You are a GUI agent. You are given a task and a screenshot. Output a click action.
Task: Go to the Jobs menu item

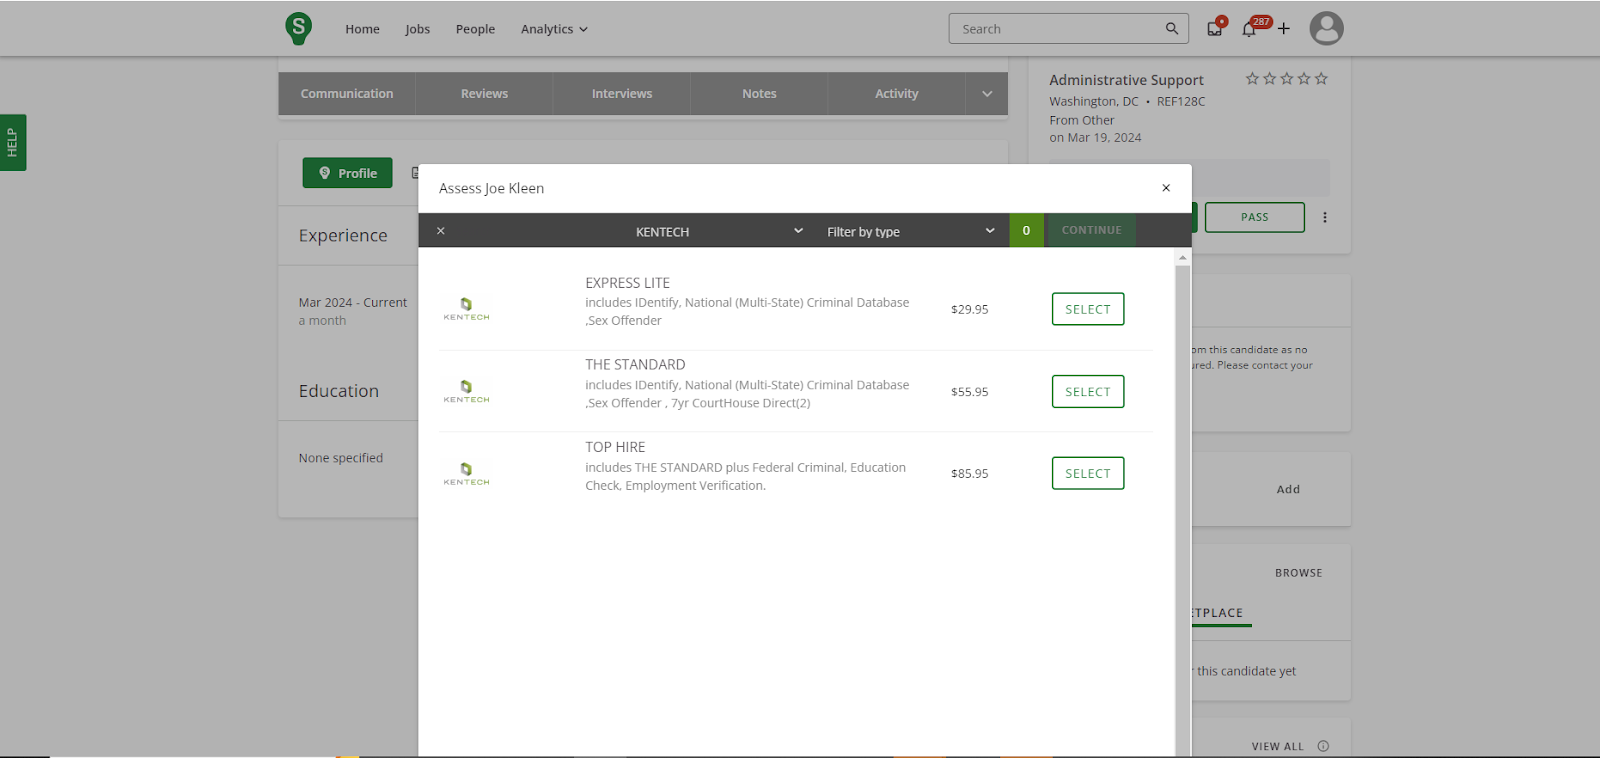pos(418,29)
